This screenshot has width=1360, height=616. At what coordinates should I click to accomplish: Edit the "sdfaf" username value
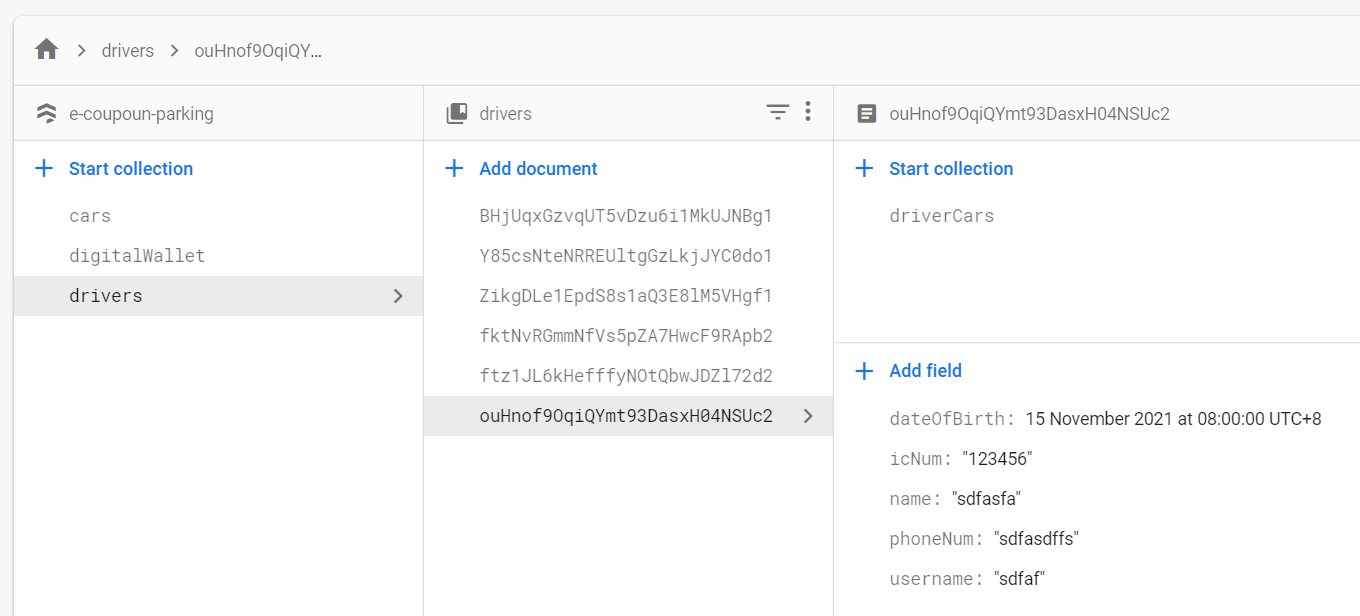pyautogui.click(x=1020, y=579)
